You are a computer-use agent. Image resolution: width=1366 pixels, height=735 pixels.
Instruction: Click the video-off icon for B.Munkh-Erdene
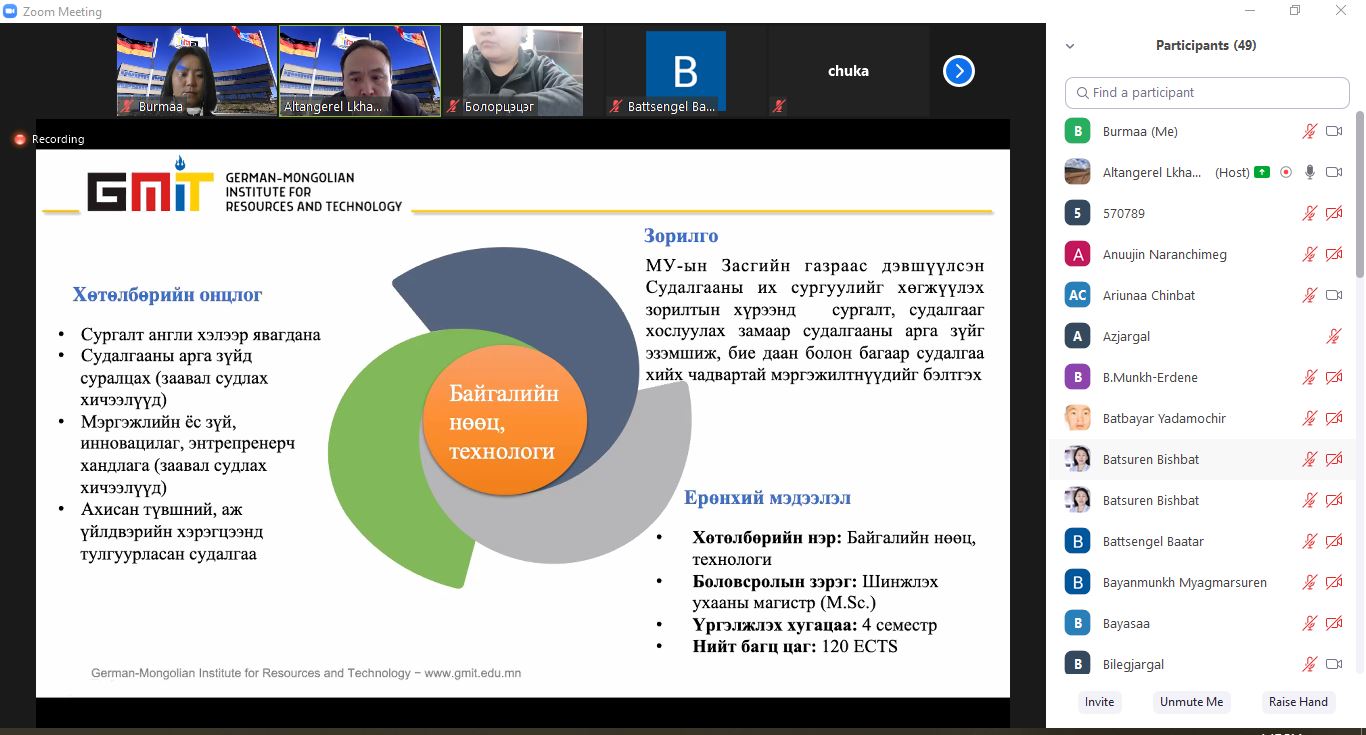coord(1334,377)
